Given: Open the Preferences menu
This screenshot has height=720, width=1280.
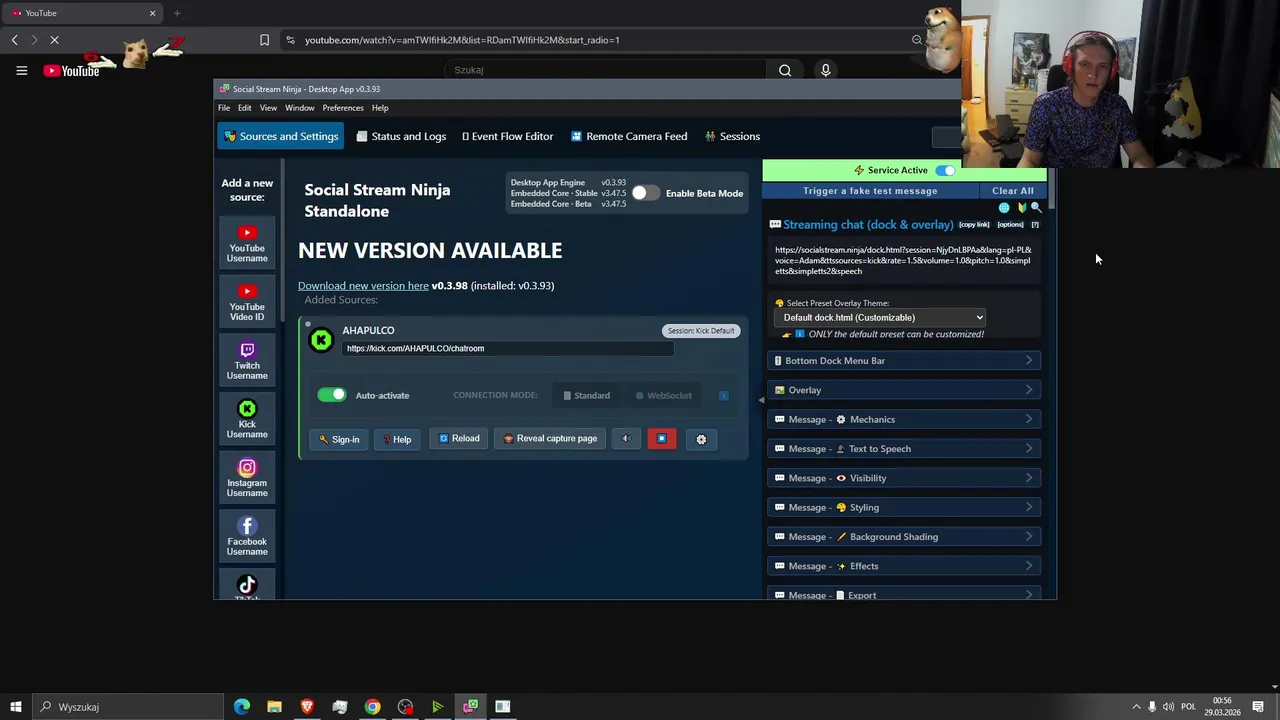Looking at the screenshot, I should pyautogui.click(x=343, y=108).
